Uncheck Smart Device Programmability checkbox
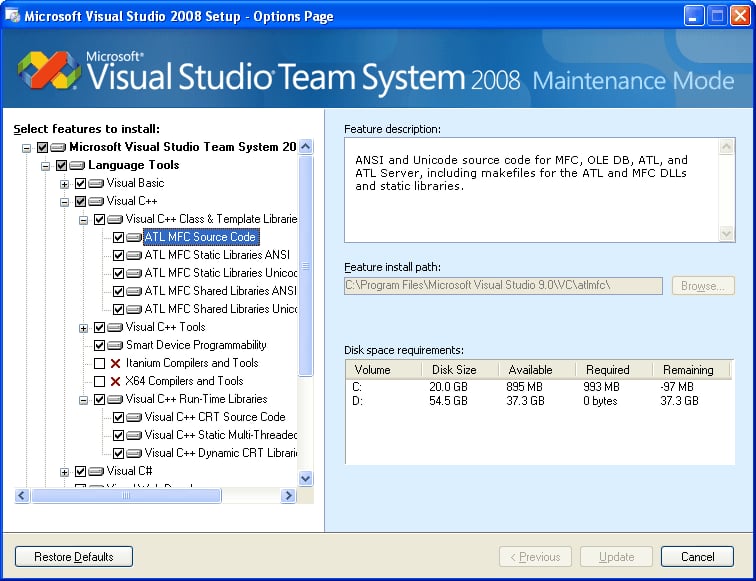This screenshot has width=756, height=581. click(x=99, y=345)
